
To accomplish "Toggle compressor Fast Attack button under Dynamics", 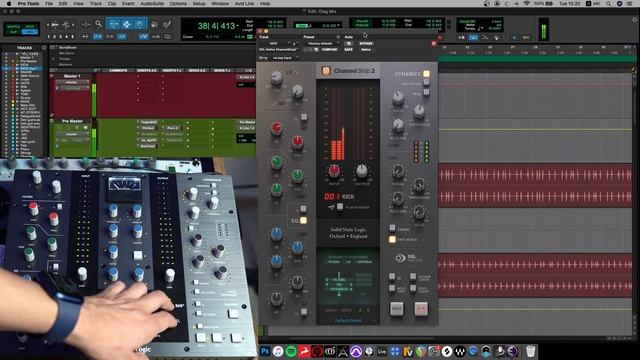I will coord(426,82).
